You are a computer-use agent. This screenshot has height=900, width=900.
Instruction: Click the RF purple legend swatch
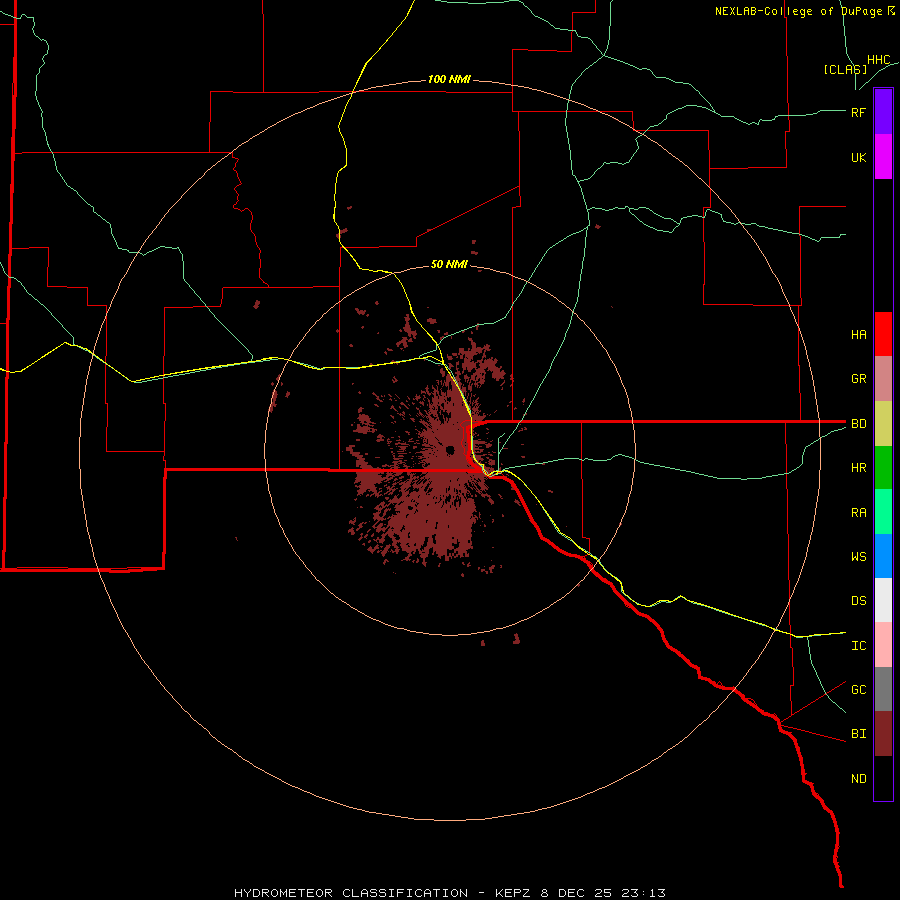pyautogui.click(x=883, y=112)
